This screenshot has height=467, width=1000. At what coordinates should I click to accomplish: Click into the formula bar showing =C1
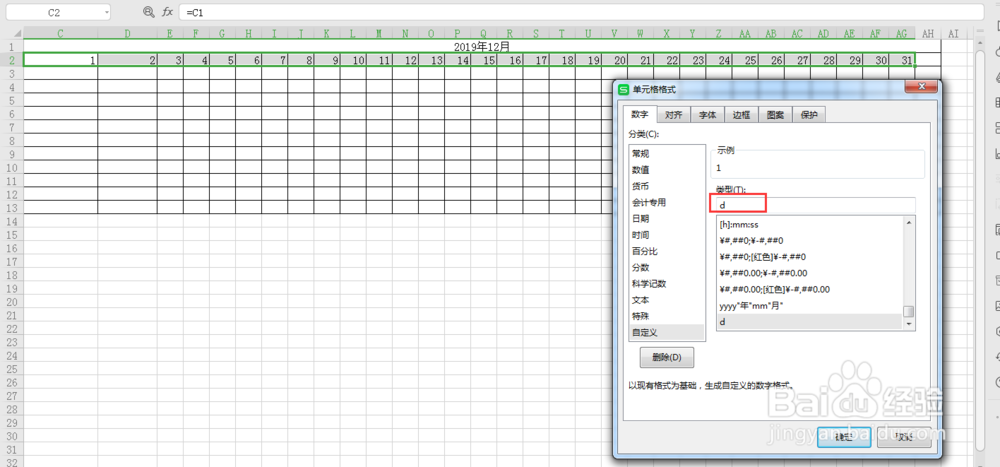[582, 12]
